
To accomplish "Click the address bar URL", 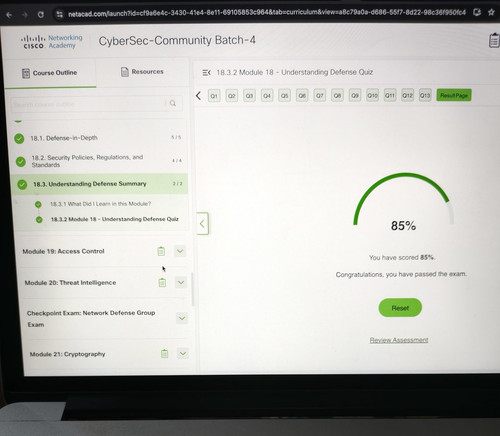I will coord(267,14).
